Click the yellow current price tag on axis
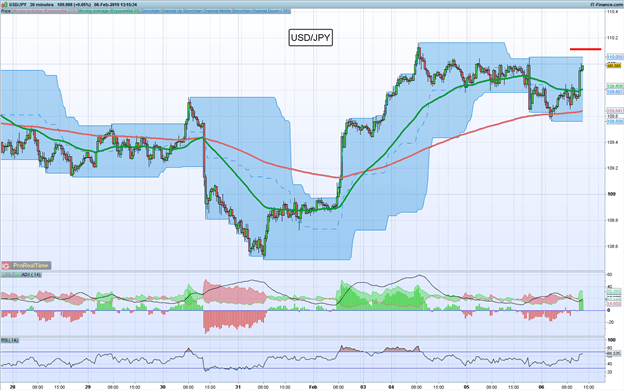624x390 pixels. (x=614, y=65)
